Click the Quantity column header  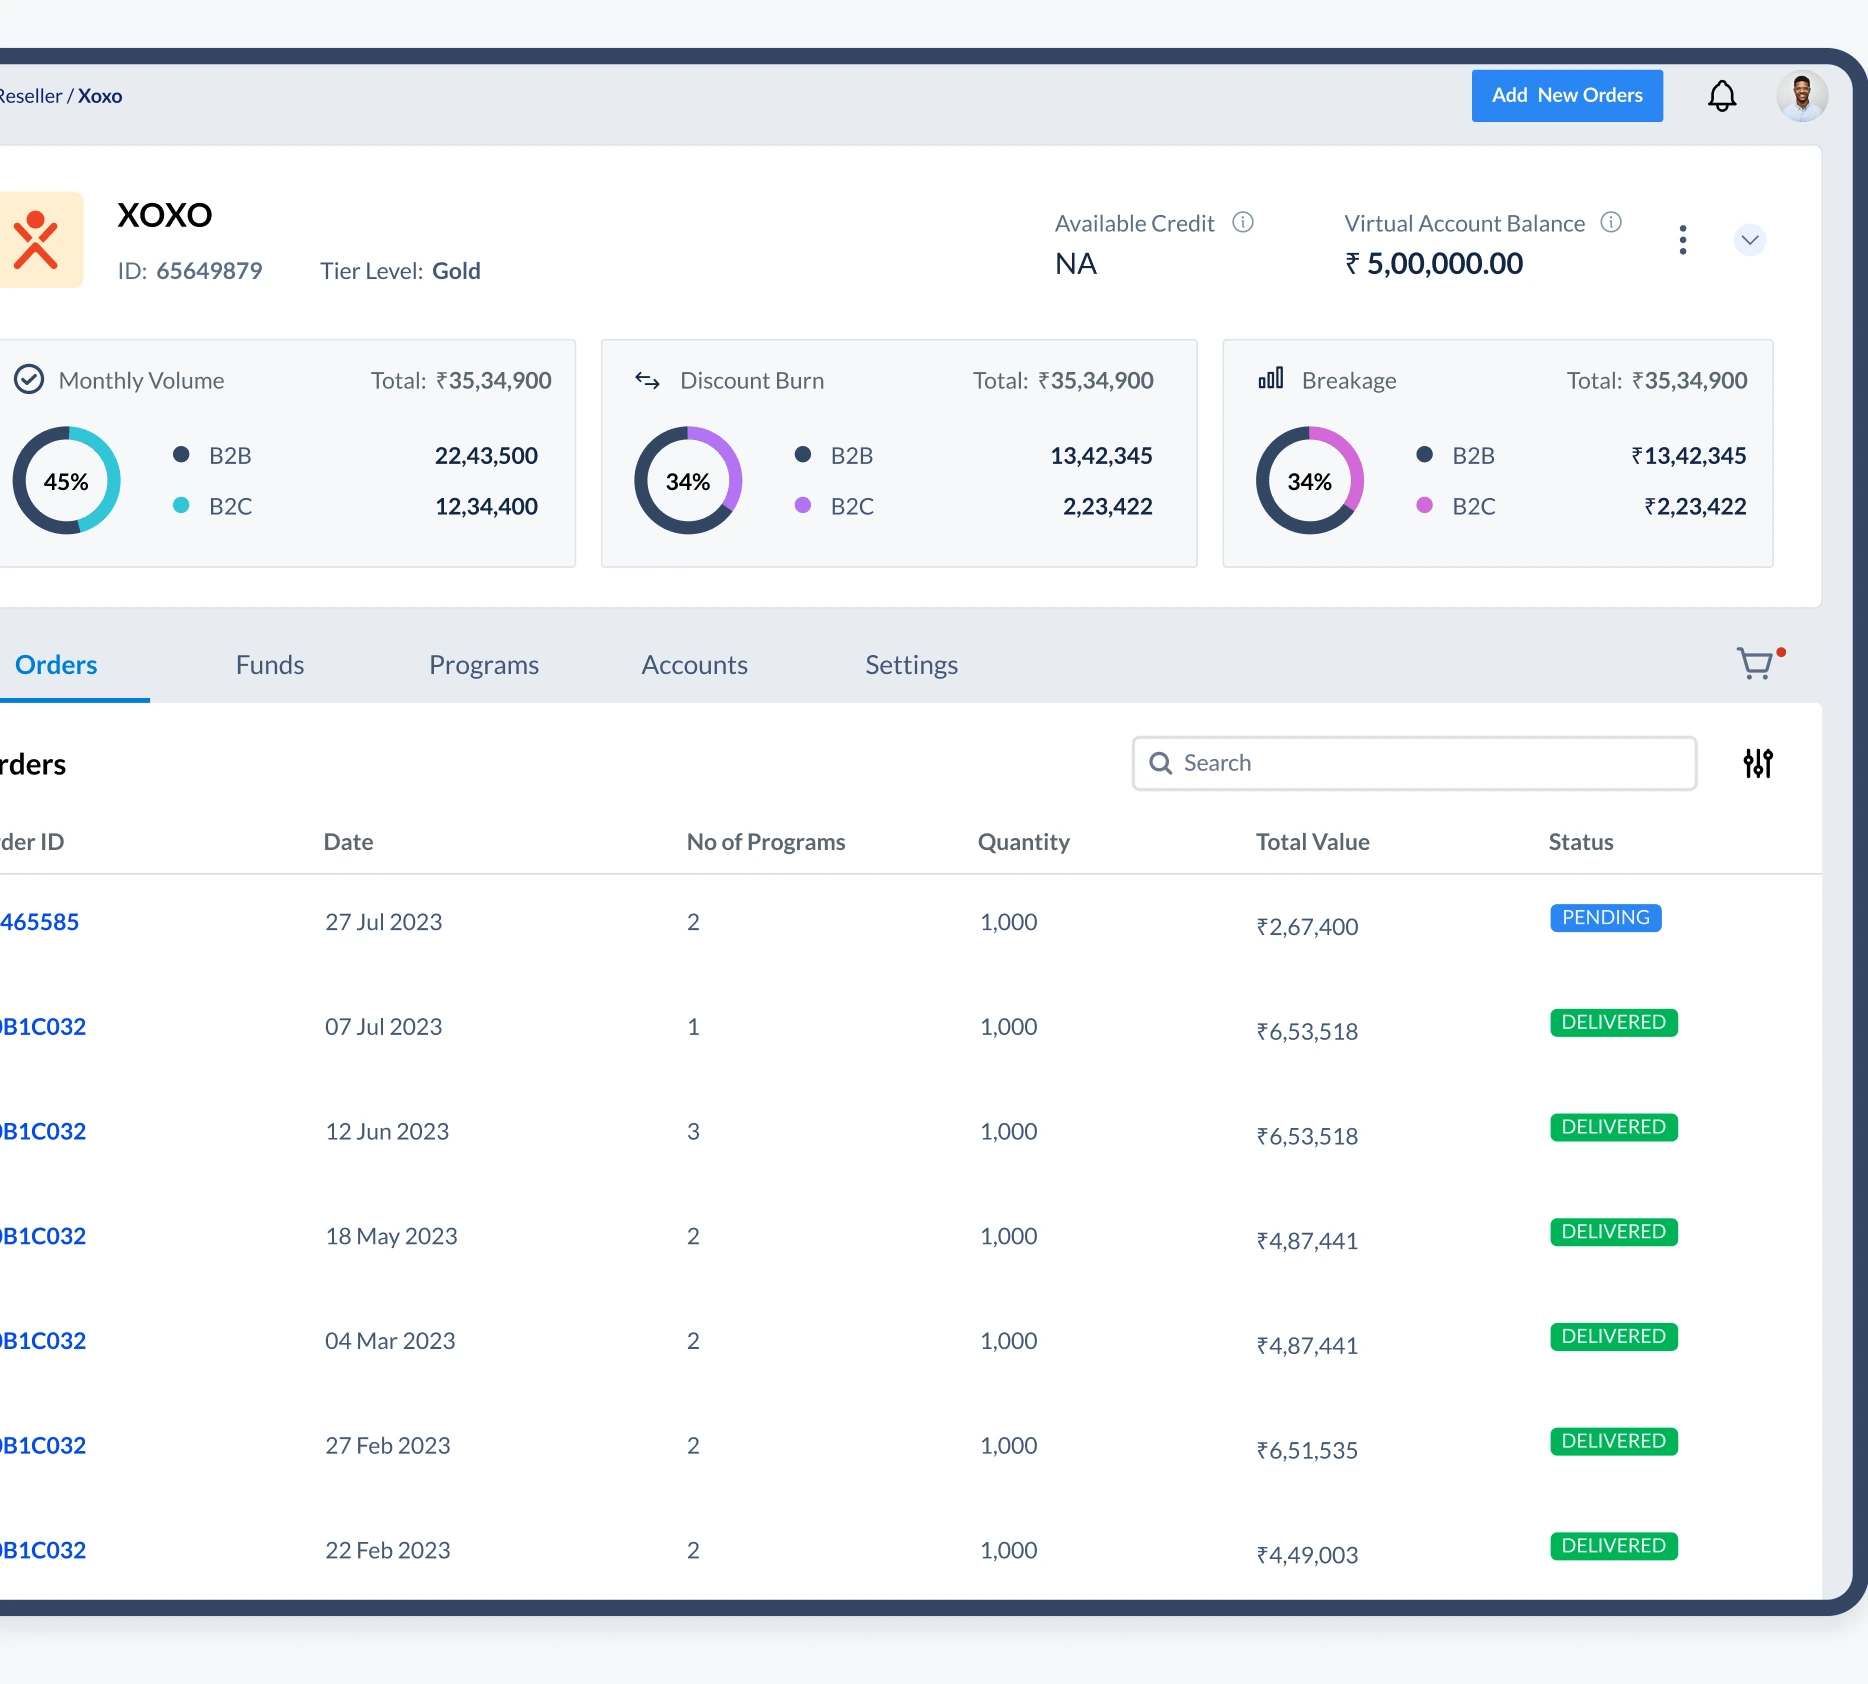pos(1024,842)
